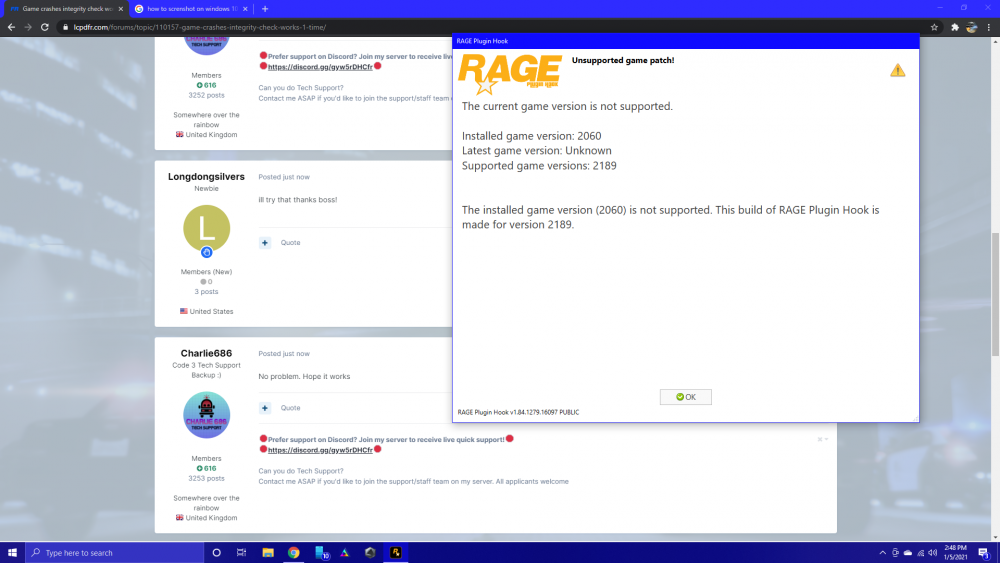Open network settings in the system tray
This screenshot has height=563, width=1000.
pyautogui.click(x=920, y=553)
